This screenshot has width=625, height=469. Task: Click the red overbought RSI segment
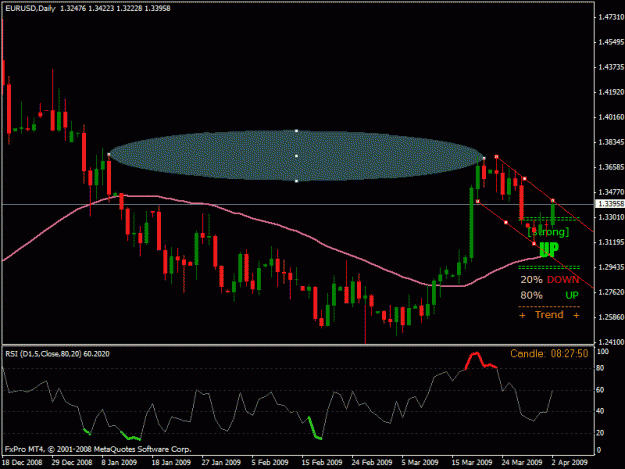coord(480,361)
